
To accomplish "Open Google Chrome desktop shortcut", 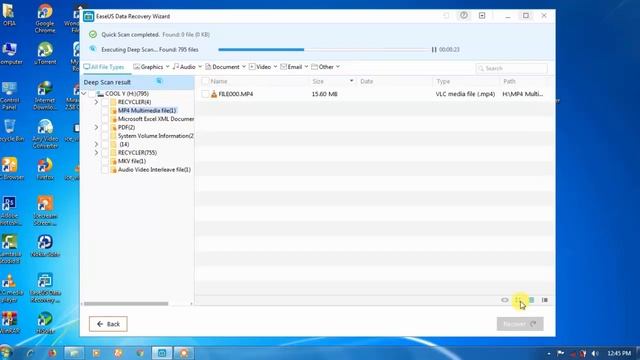I will coord(45,17).
